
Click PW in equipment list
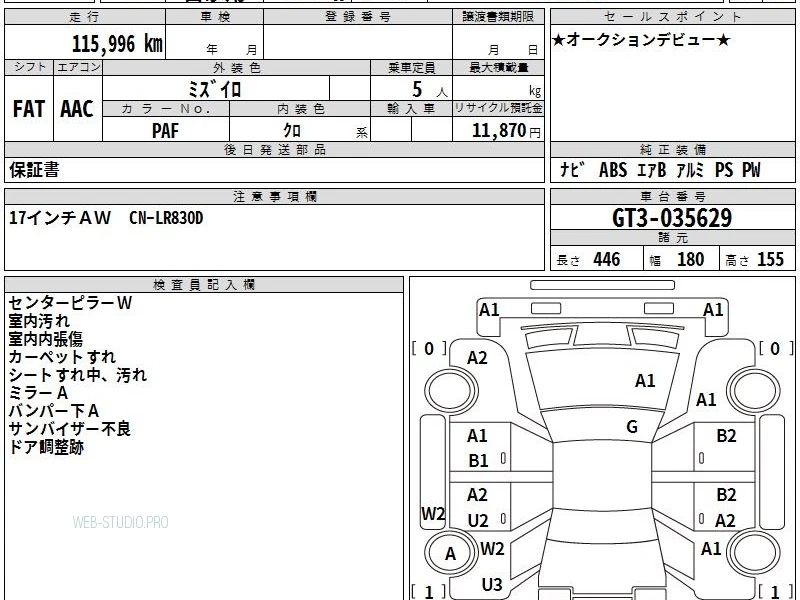(x=751, y=170)
